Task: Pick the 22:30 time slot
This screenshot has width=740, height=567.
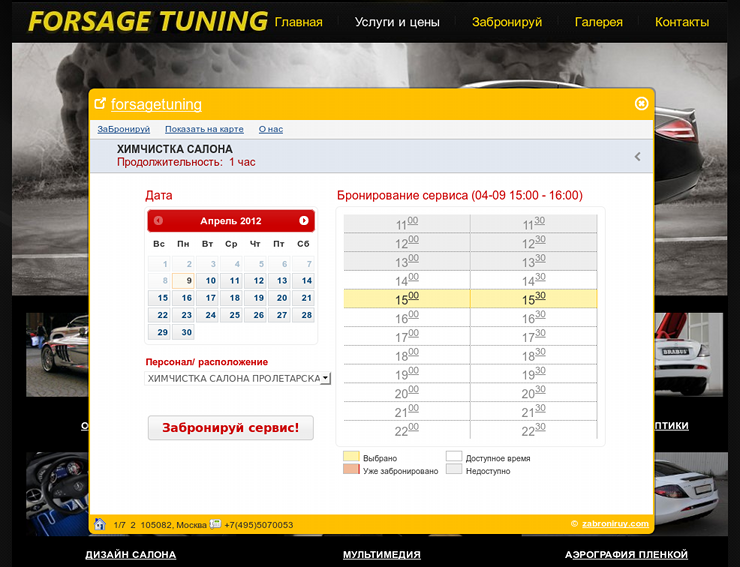Action: (x=534, y=430)
